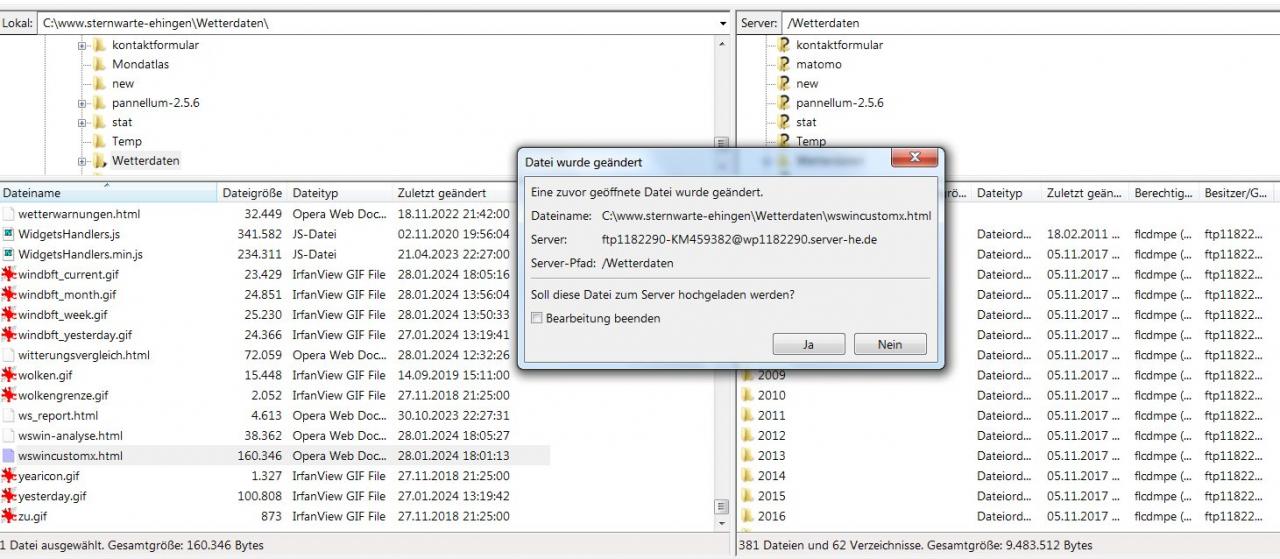Click the local file list scrollbar down arrow
This screenshot has width=1280, height=559.
[722, 525]
